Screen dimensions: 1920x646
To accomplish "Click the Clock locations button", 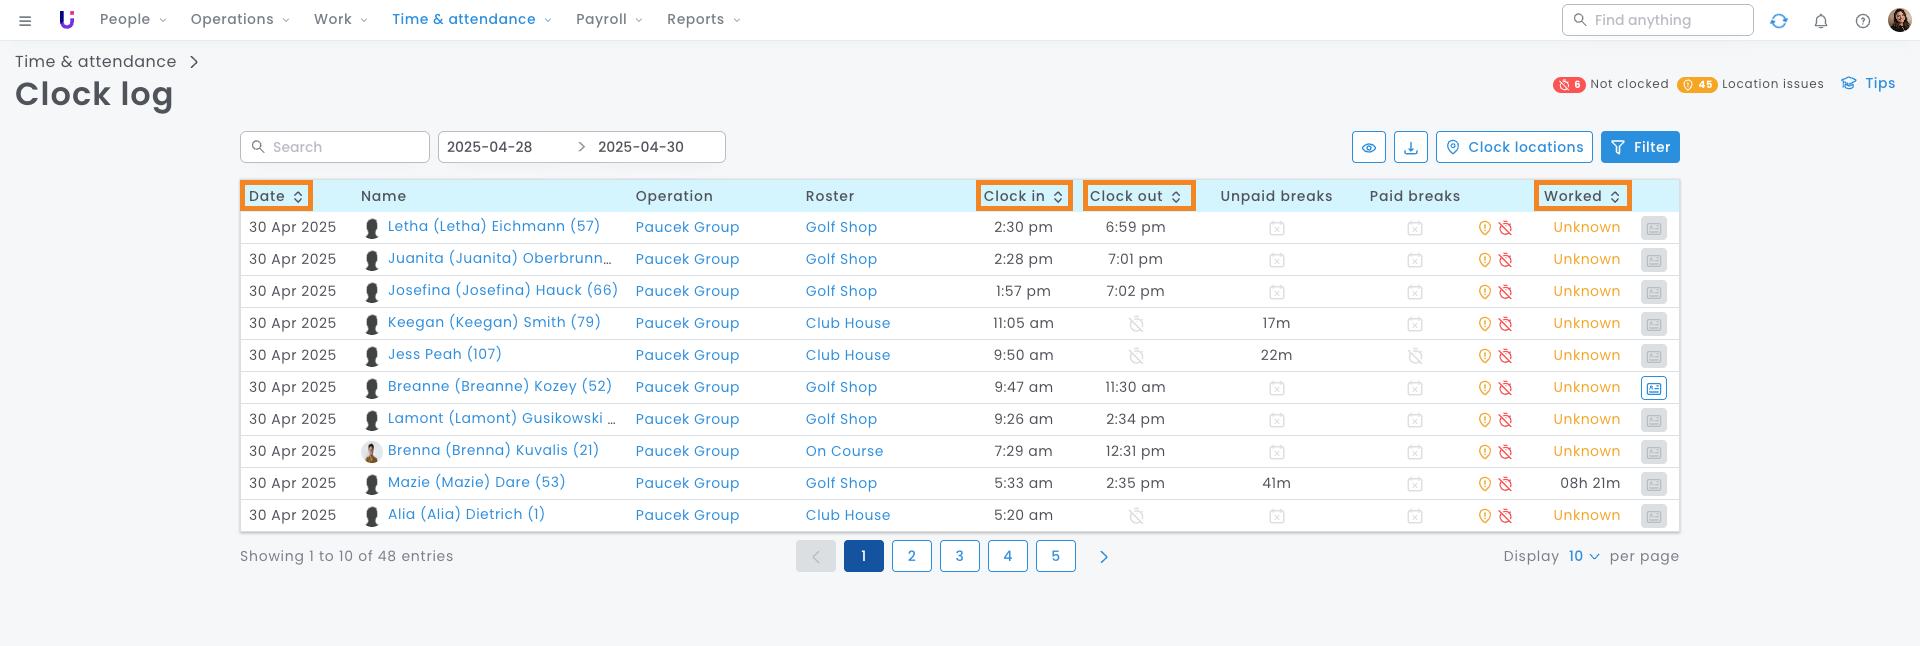I will pos(1514,147).
